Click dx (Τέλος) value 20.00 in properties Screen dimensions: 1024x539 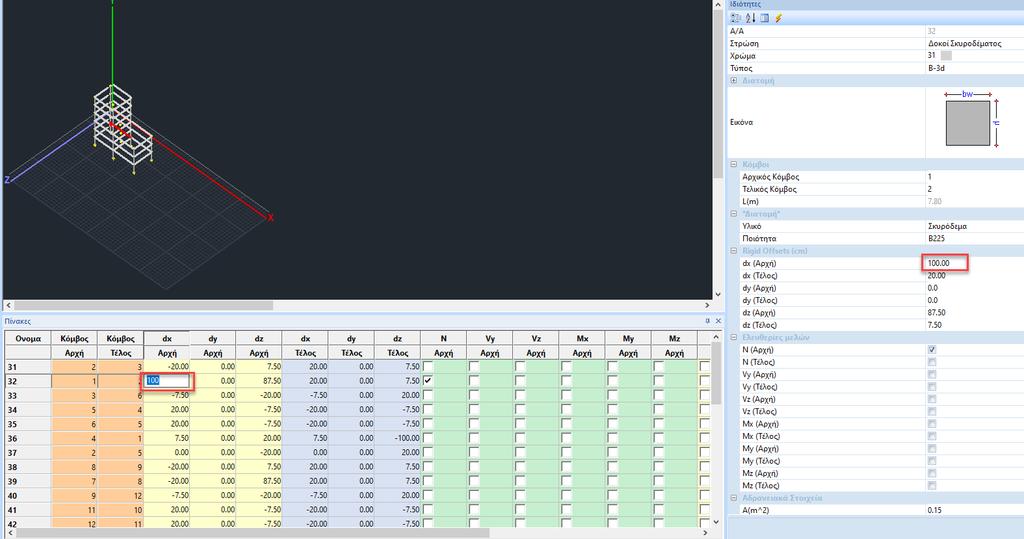click(x=936, y=276)
